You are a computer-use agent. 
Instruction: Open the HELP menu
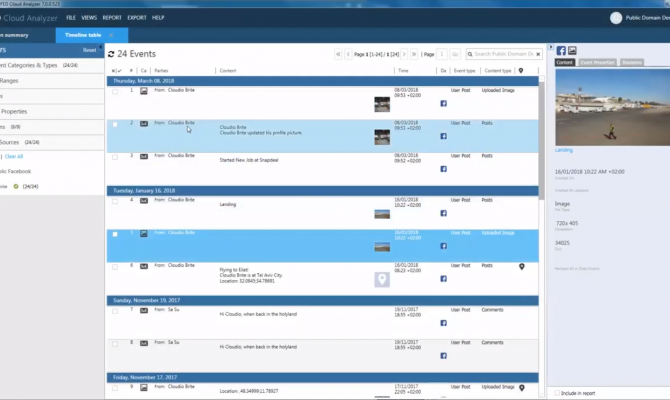pos(158,18)
